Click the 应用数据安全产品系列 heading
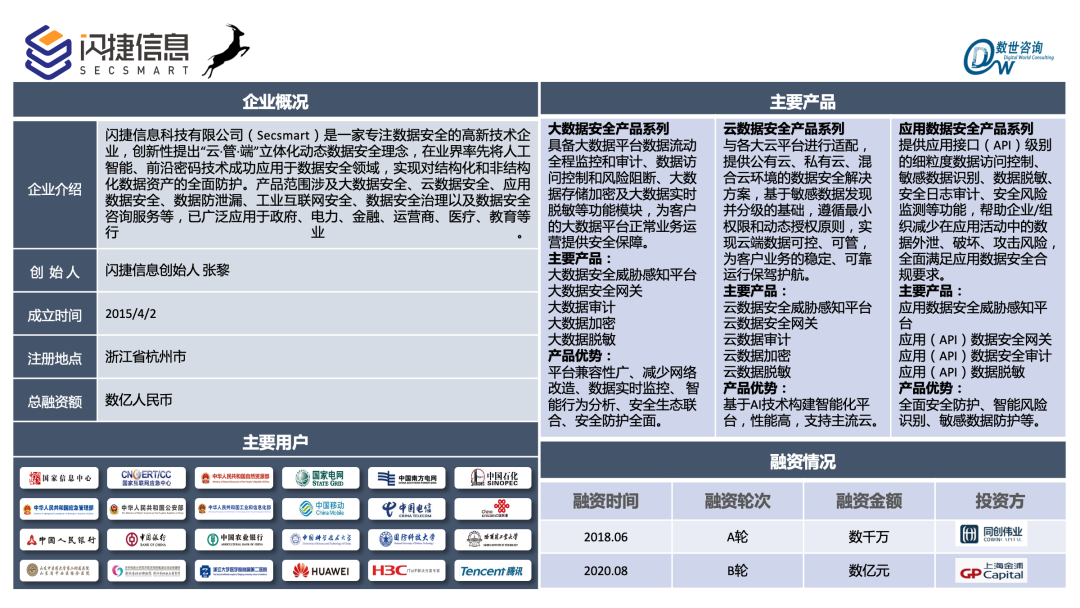The image size is (1080, 608). click(x=966, y=129)
